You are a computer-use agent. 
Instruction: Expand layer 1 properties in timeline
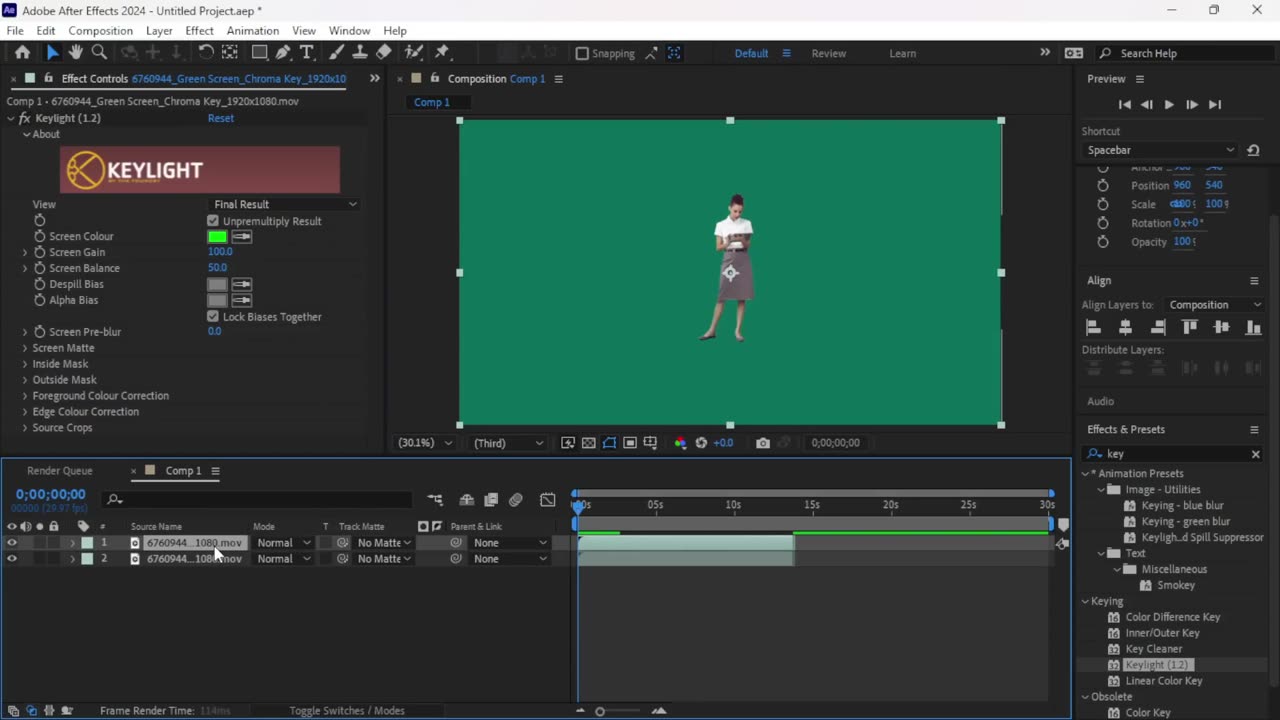pos(72,543)
